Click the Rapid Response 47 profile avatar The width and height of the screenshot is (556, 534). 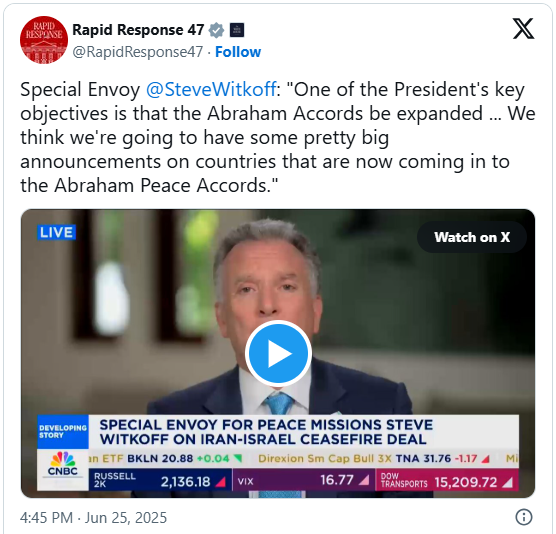(44, 40)
